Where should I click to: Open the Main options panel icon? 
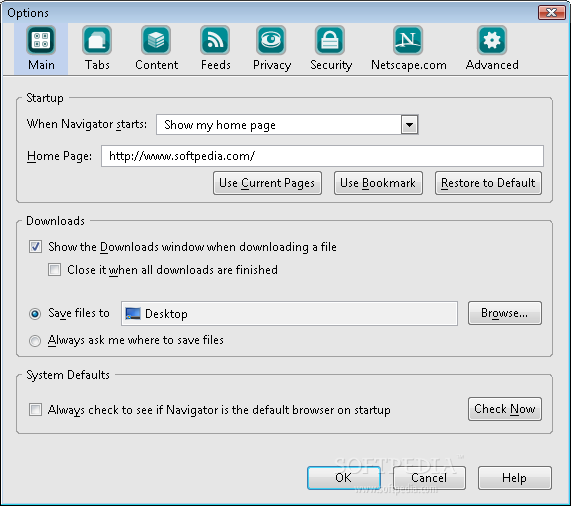41,40
